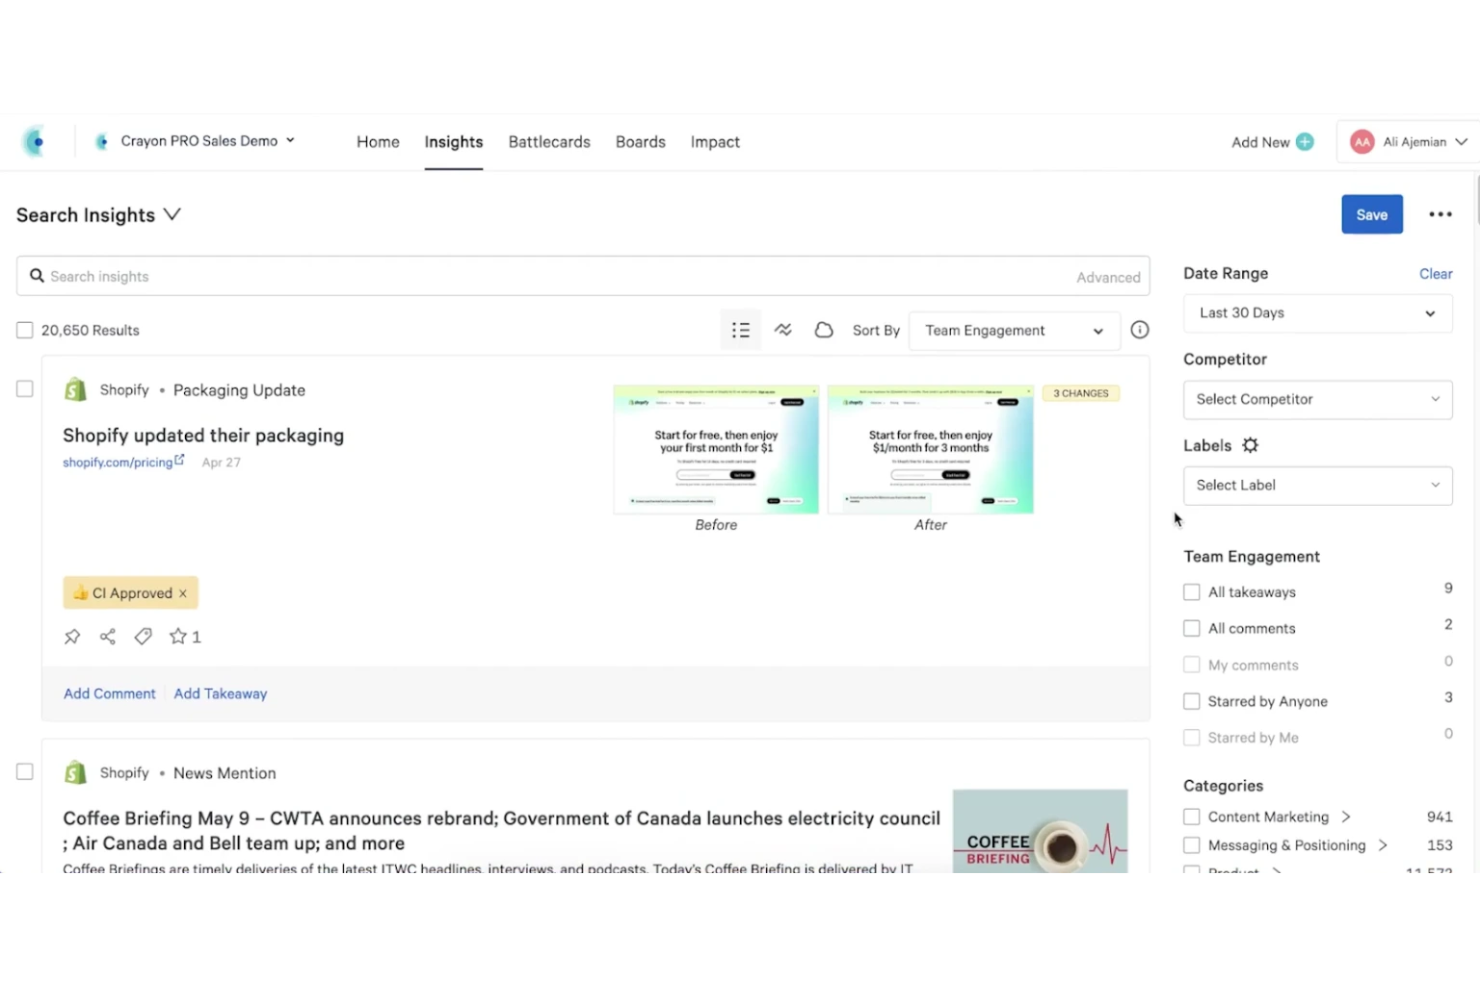Viewport: 1480px width, 987px height.
Task: Click the page vertical scrollbar
Action: point(1476,200)
